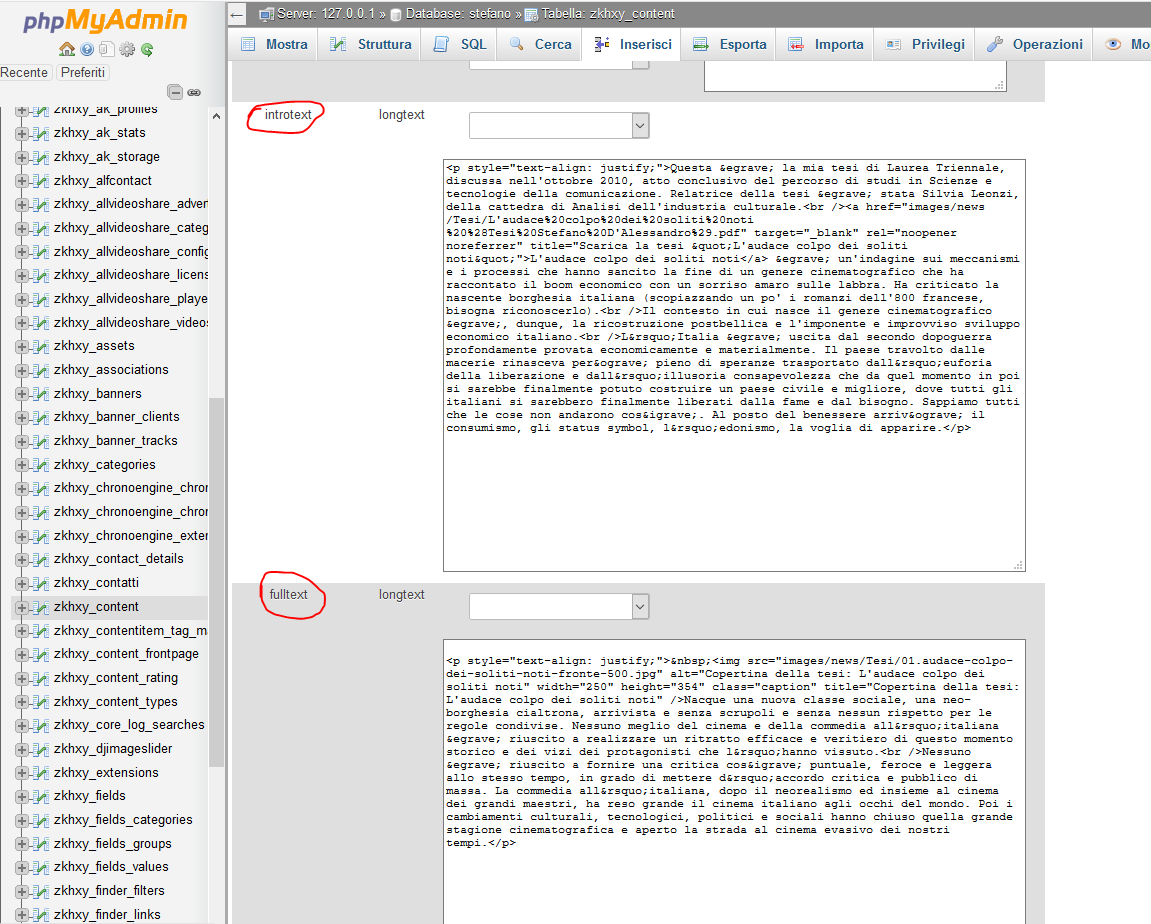Screen dimensions: 1151x924
Task: Click the table icon beside zkhxy_finder_links
Action: tap(41, 914)
